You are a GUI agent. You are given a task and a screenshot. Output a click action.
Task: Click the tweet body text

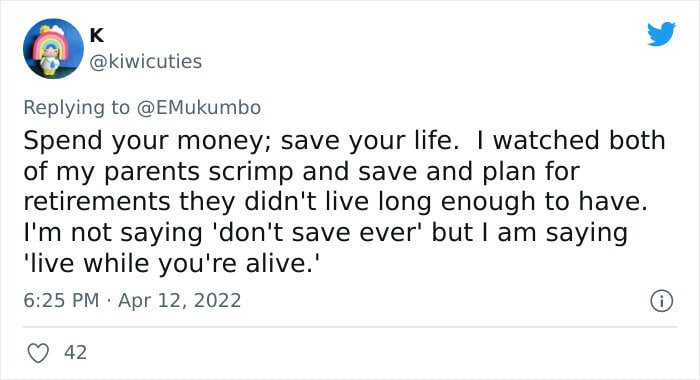coord(344,202)
